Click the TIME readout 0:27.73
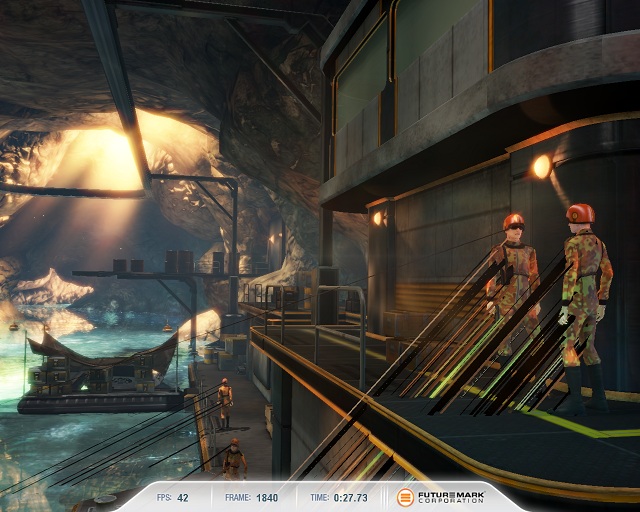Image resolution: width=640 pixels, height=512 pixels. pyautogui.click(x=350, y=498)
